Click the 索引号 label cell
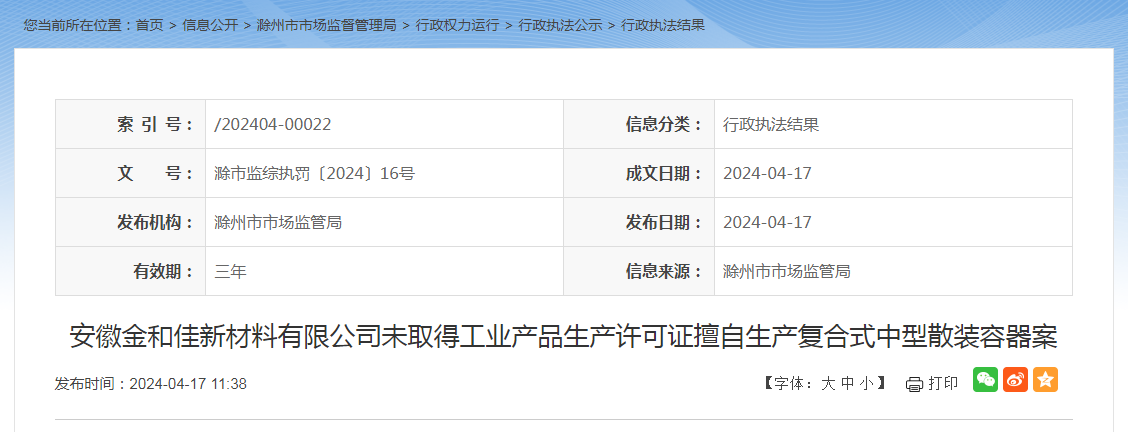 131,124
